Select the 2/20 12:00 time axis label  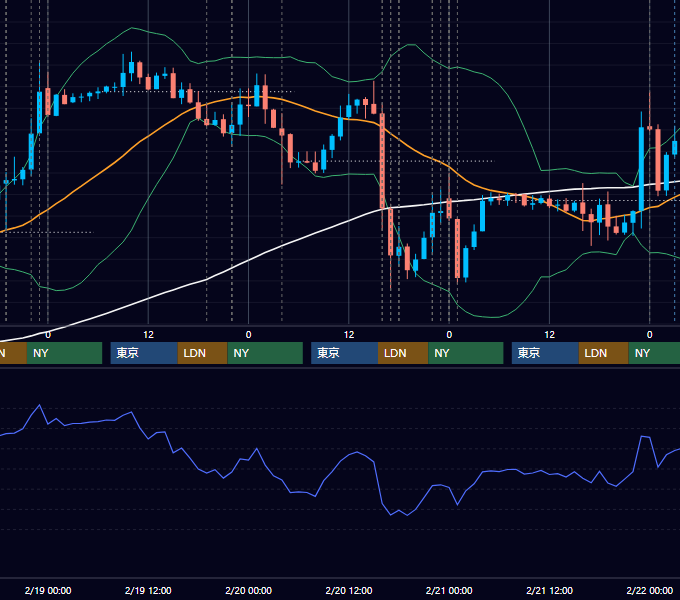click(x=349, y=590)
